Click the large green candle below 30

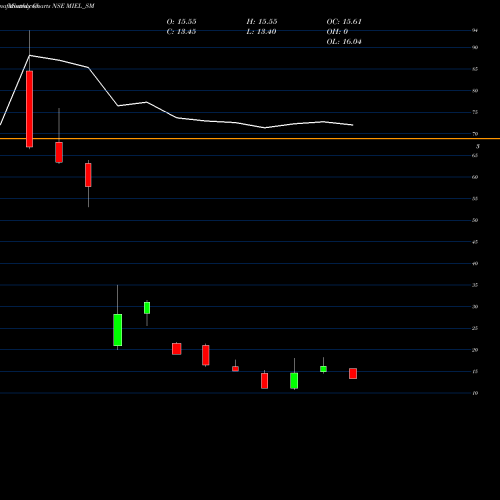tap(118, 330)
